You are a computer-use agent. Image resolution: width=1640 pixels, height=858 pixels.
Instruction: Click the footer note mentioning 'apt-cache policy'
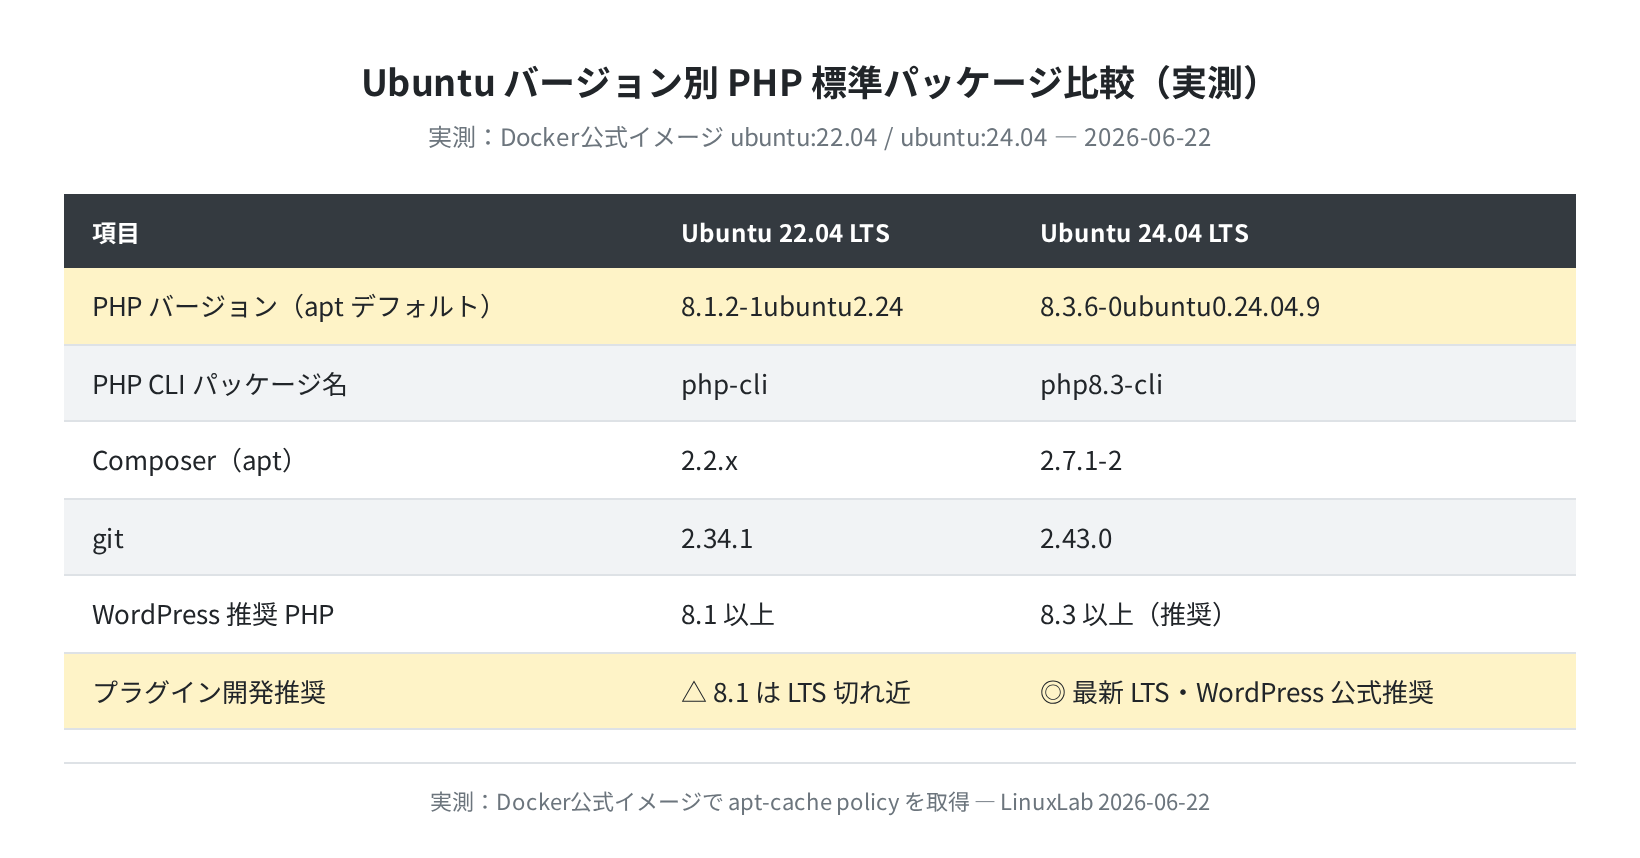pos(819,802)
